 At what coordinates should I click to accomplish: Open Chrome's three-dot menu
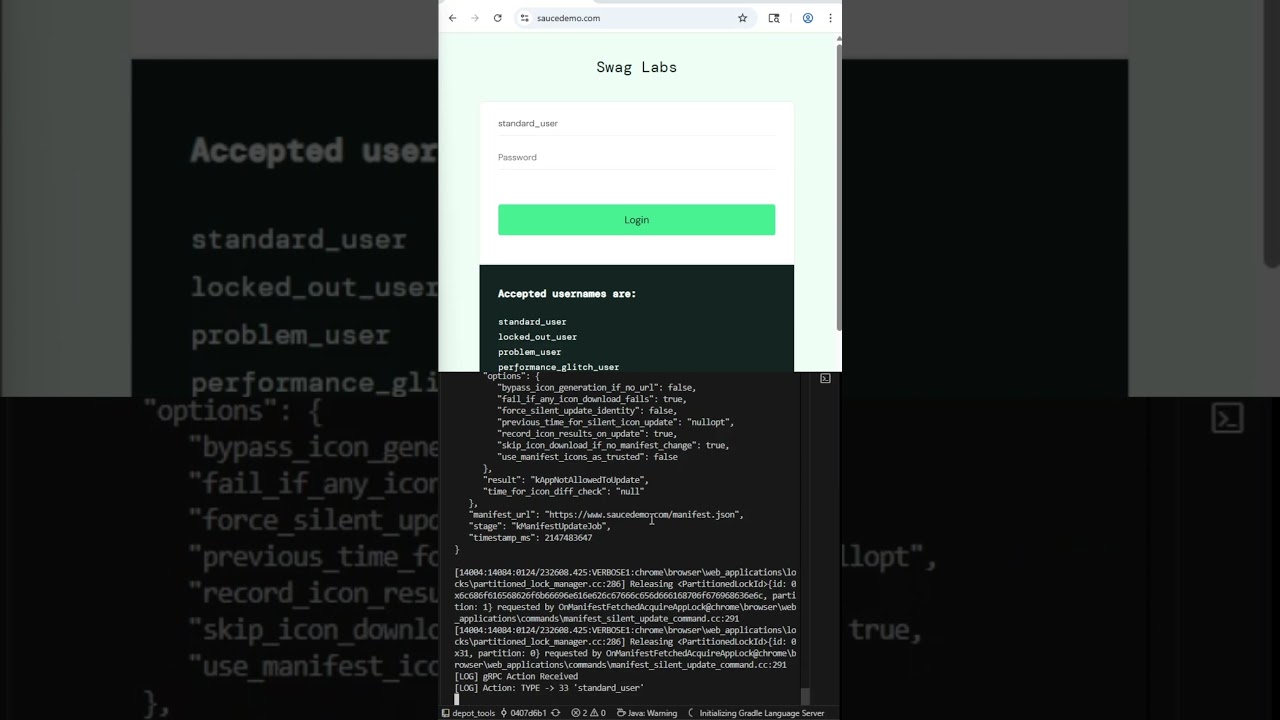point(830,18)
